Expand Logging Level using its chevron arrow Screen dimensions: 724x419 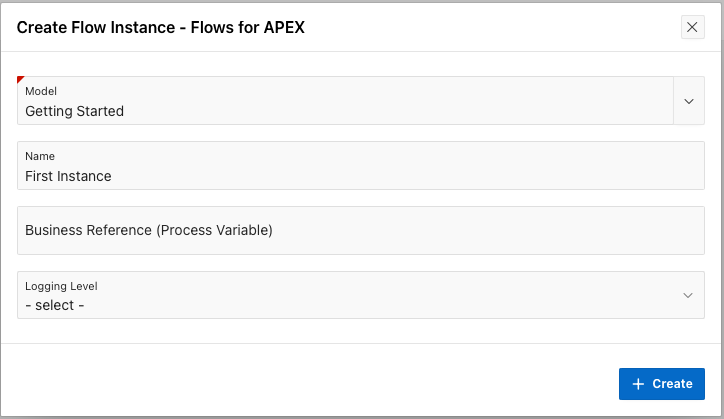(688, 295)
